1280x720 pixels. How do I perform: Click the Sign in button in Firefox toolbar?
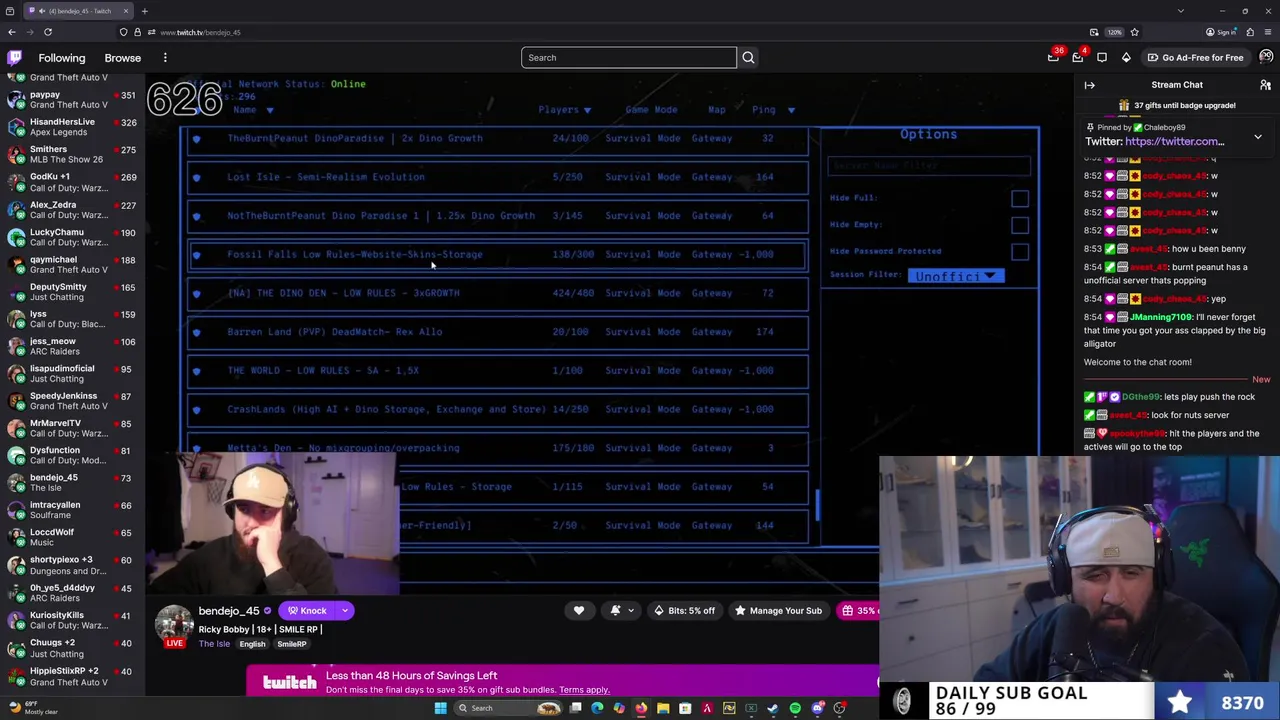[x=1222, y=32]
